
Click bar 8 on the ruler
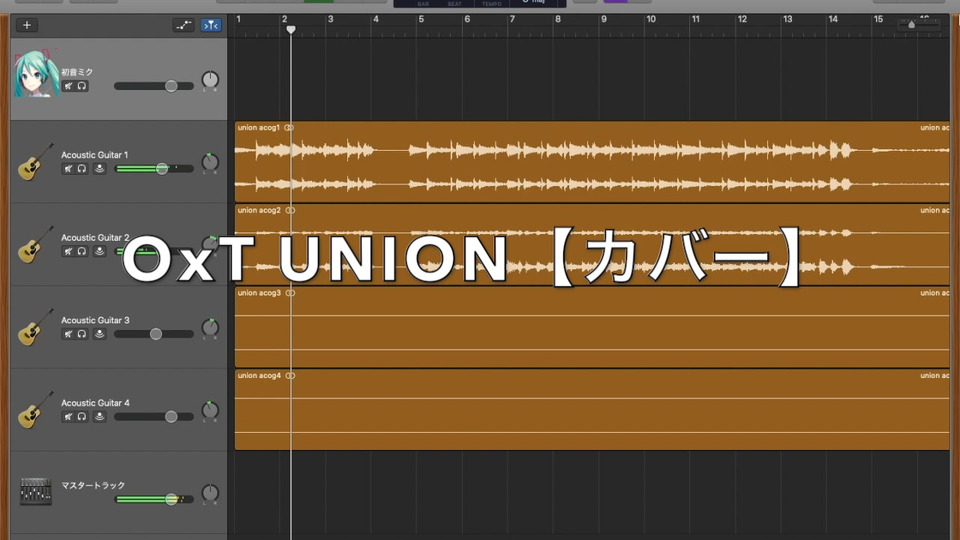point(558,19)
